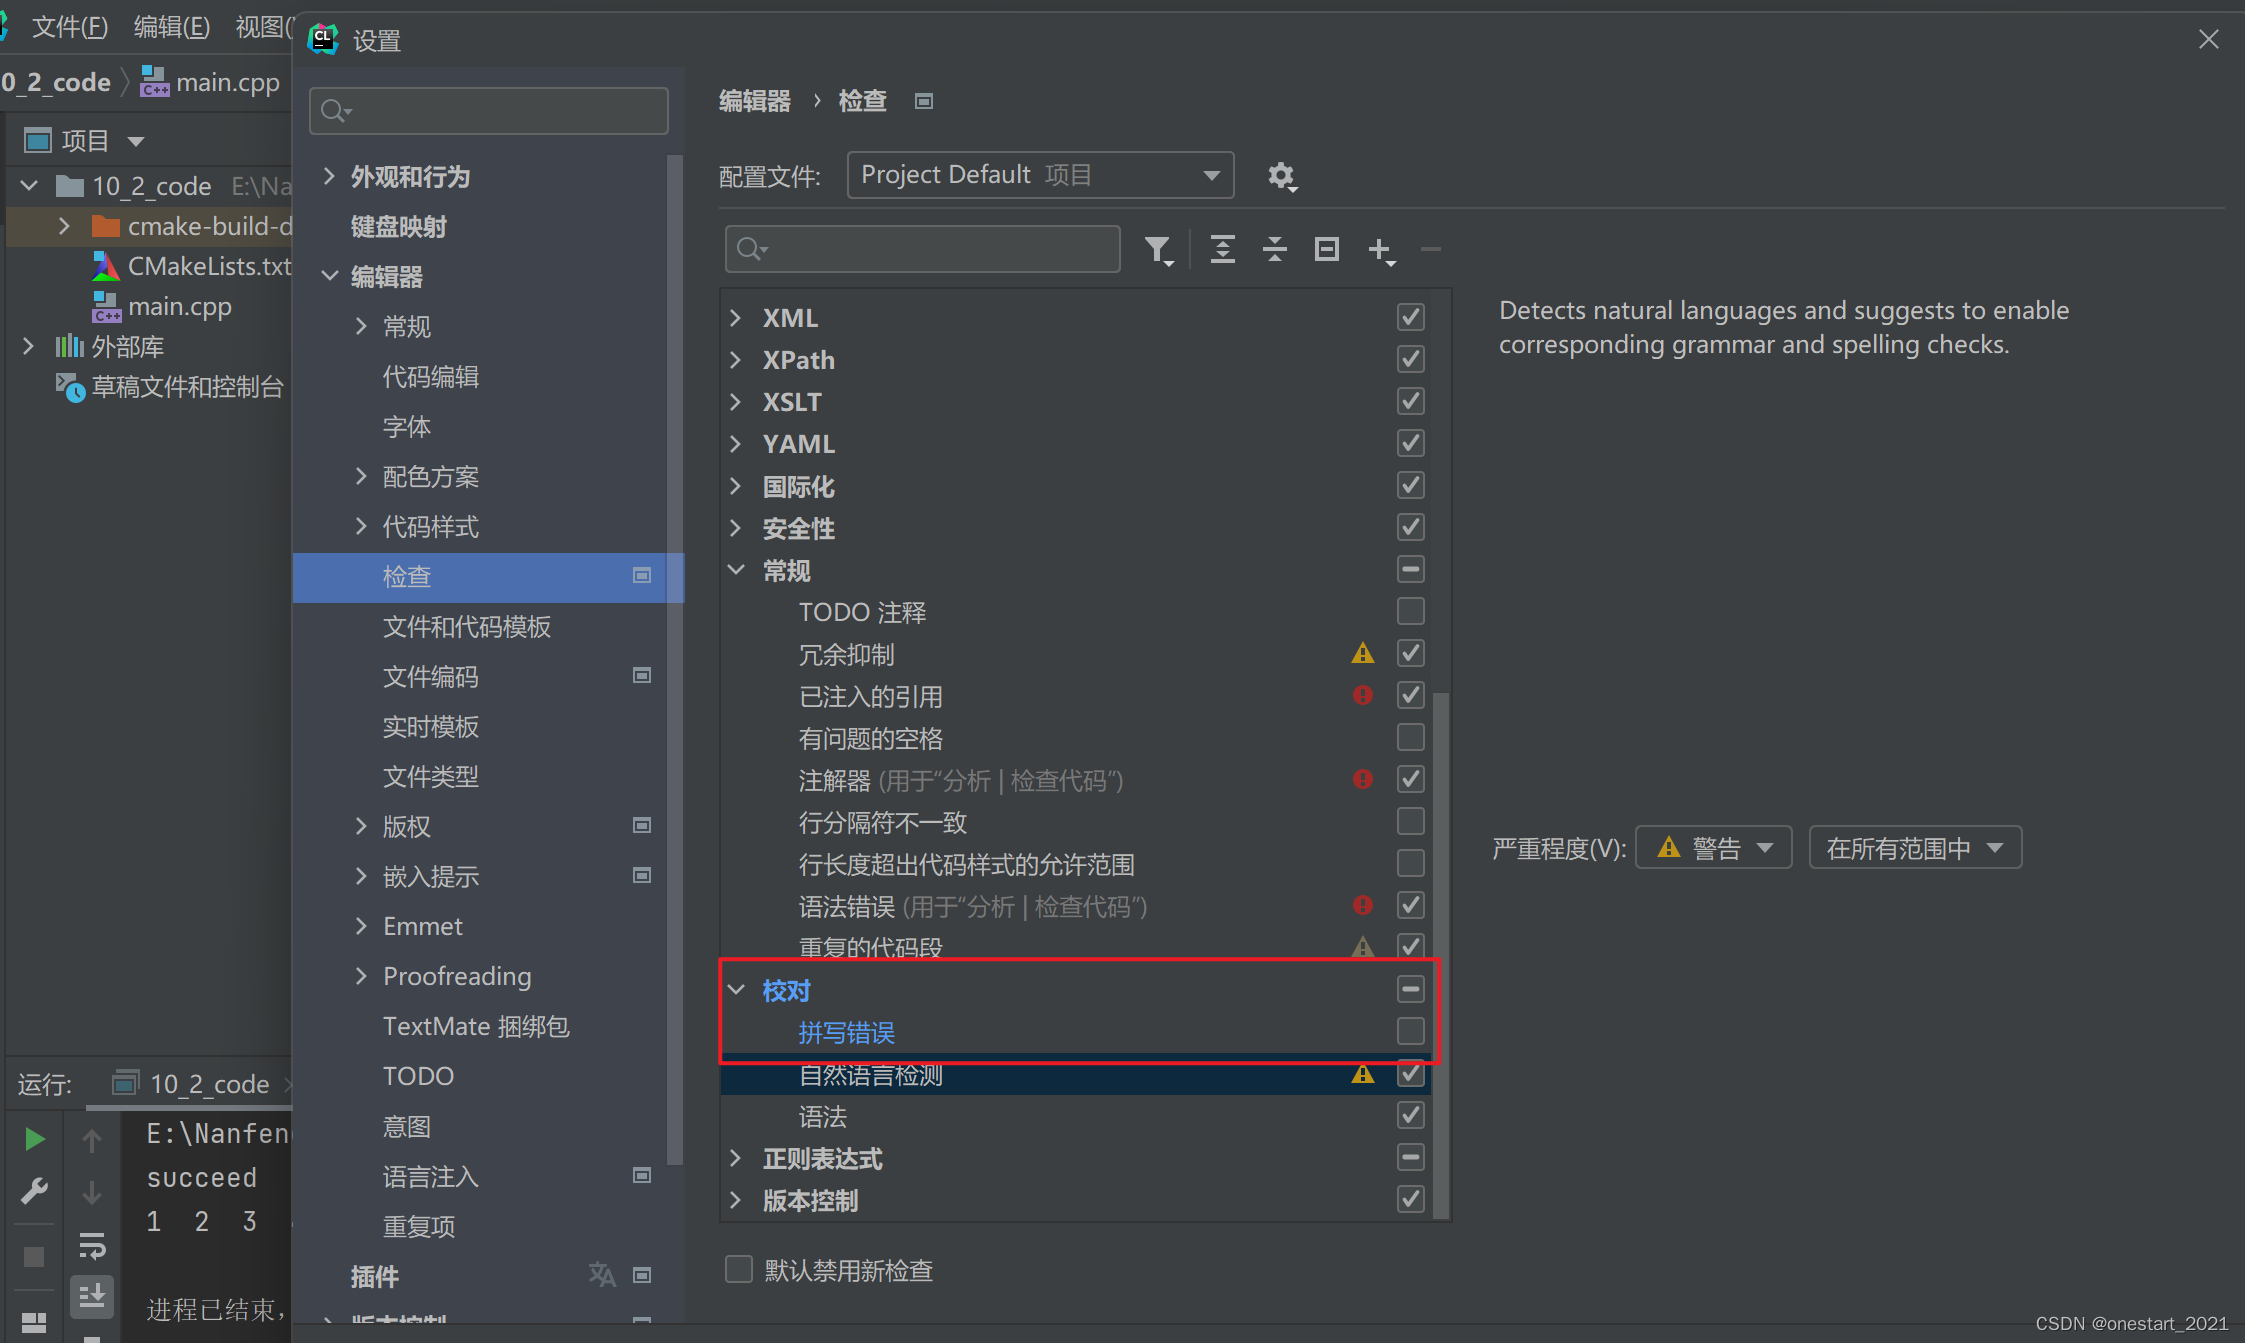Expand the 正则表达式 inspection group
The height and width of the screenshot is (1343, 2245).
[736, 1158]
